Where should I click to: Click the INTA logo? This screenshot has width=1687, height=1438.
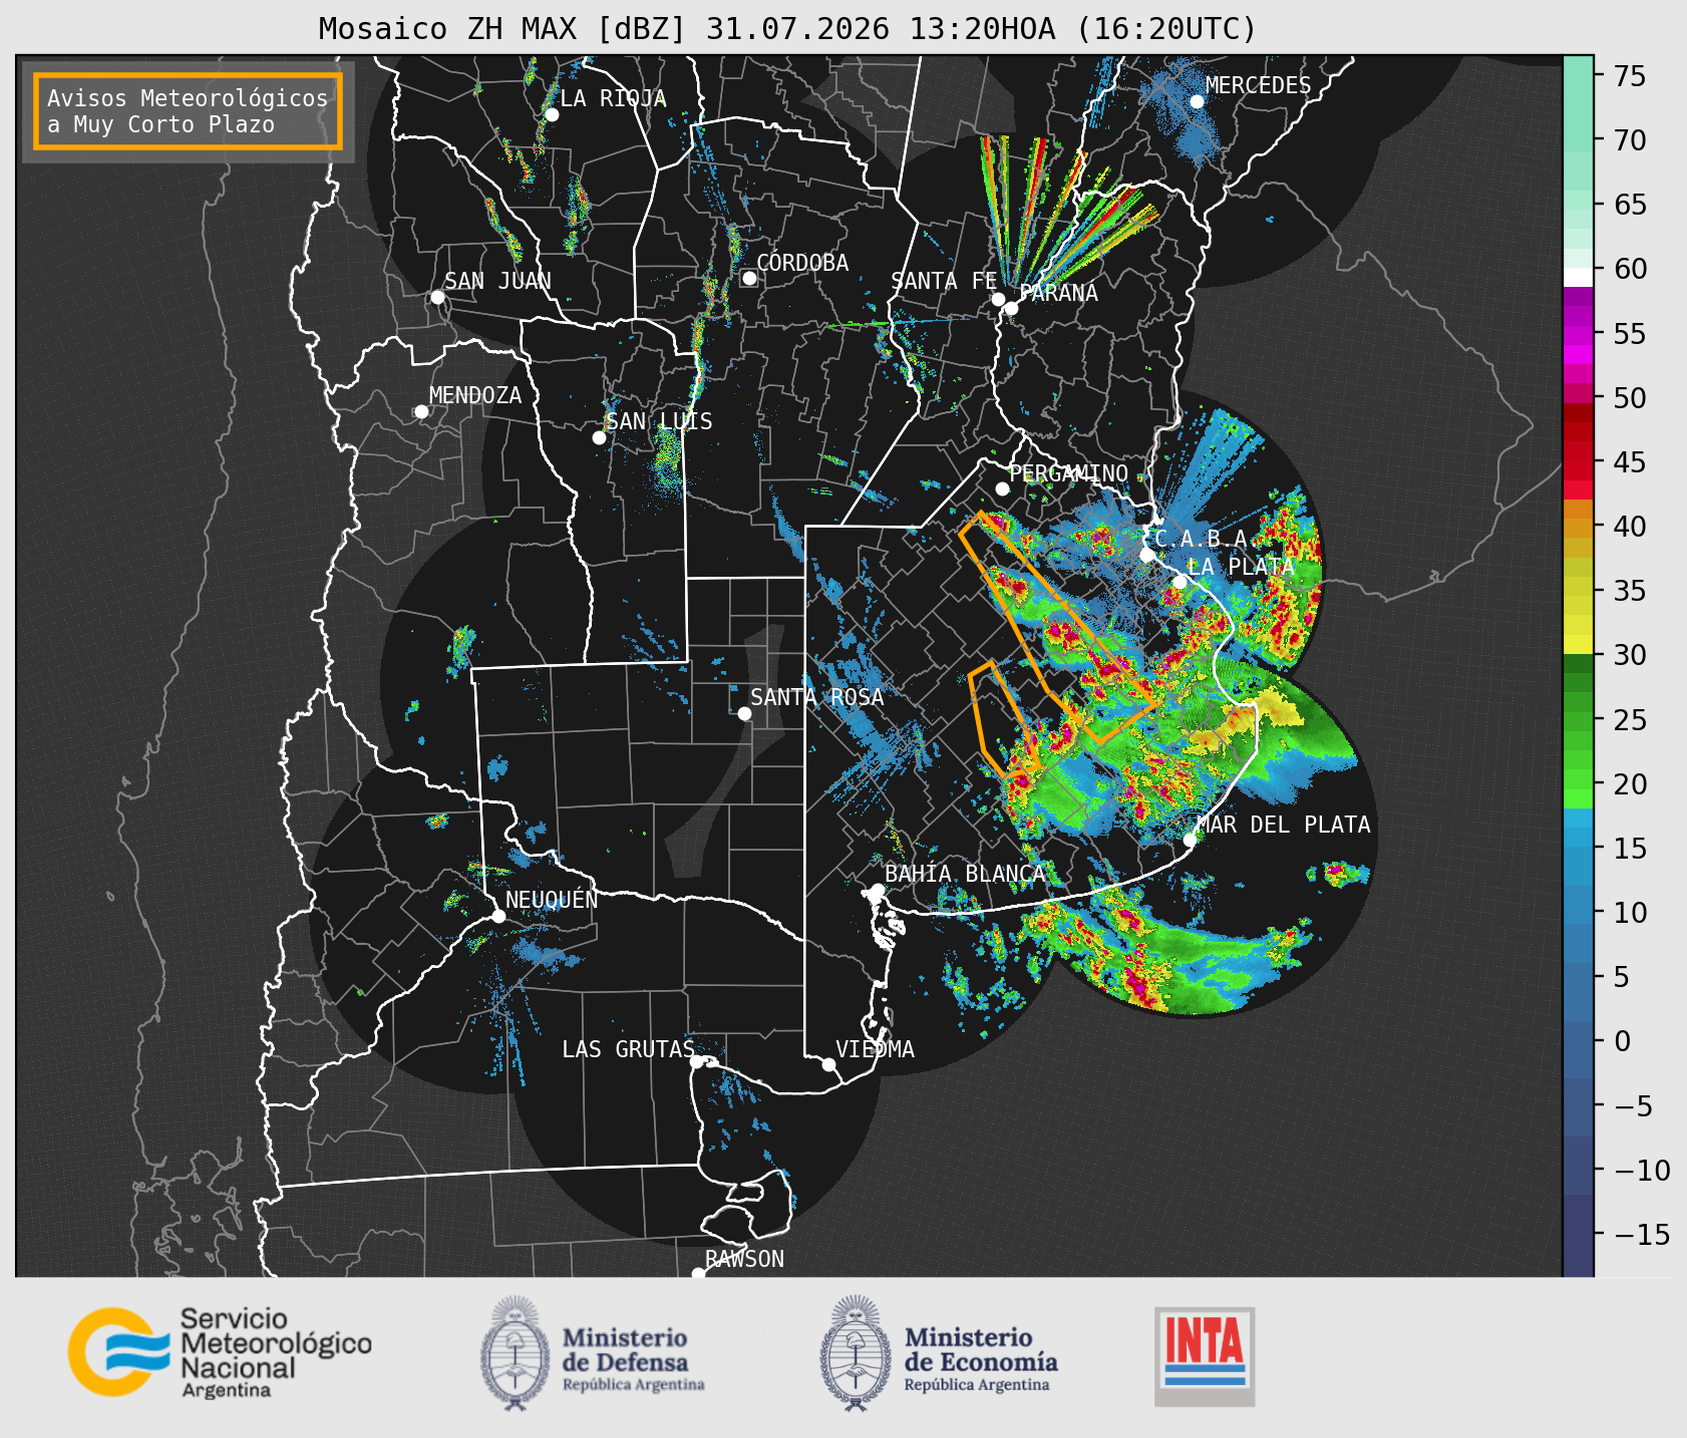[1204, 1356]
